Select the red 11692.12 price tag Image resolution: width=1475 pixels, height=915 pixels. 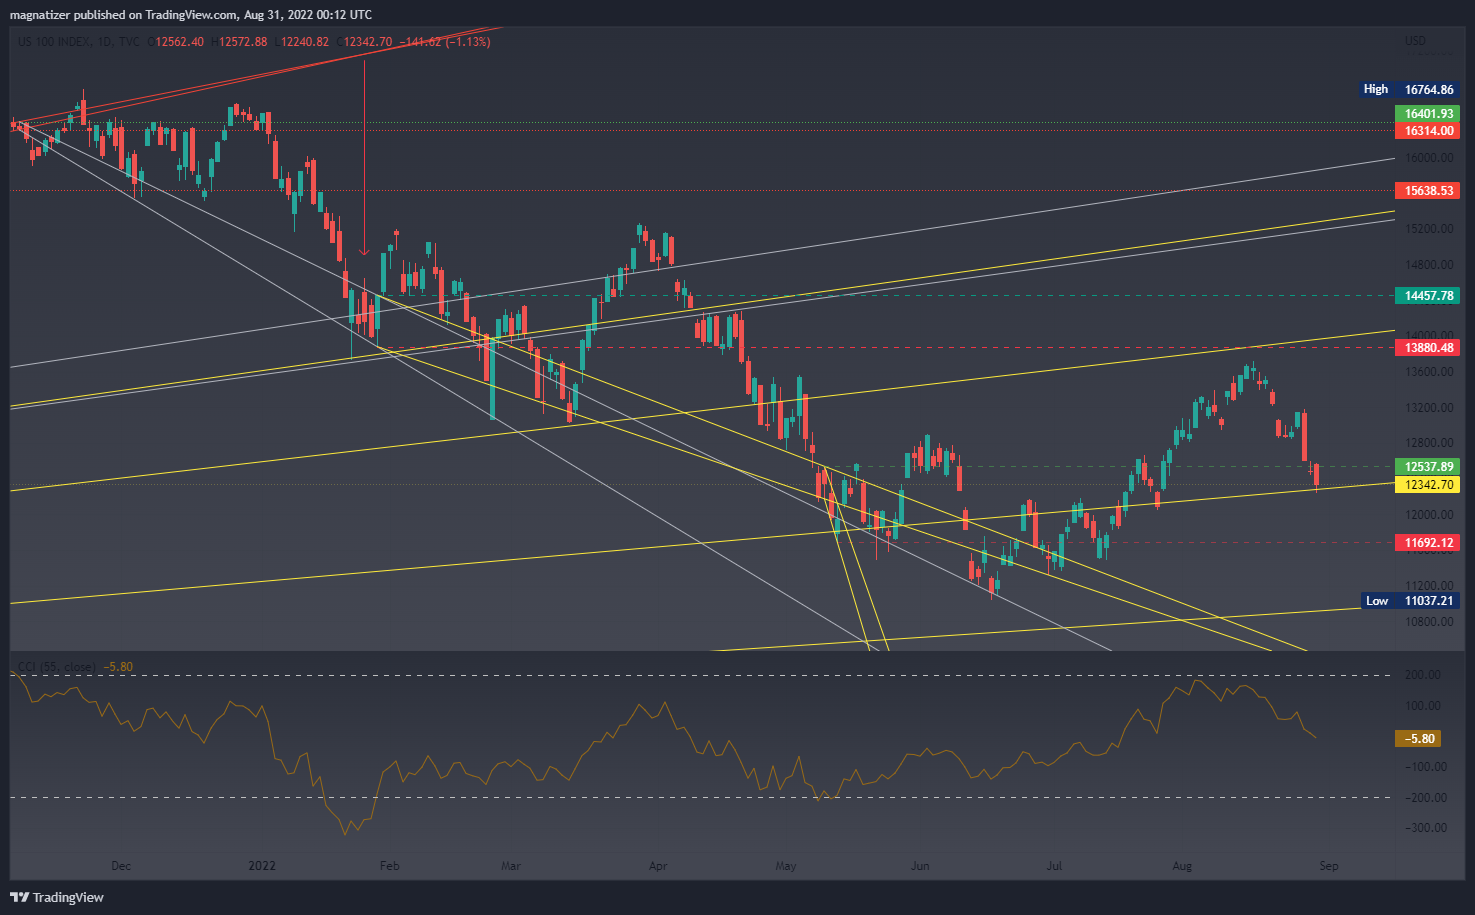pos(1428,543)
